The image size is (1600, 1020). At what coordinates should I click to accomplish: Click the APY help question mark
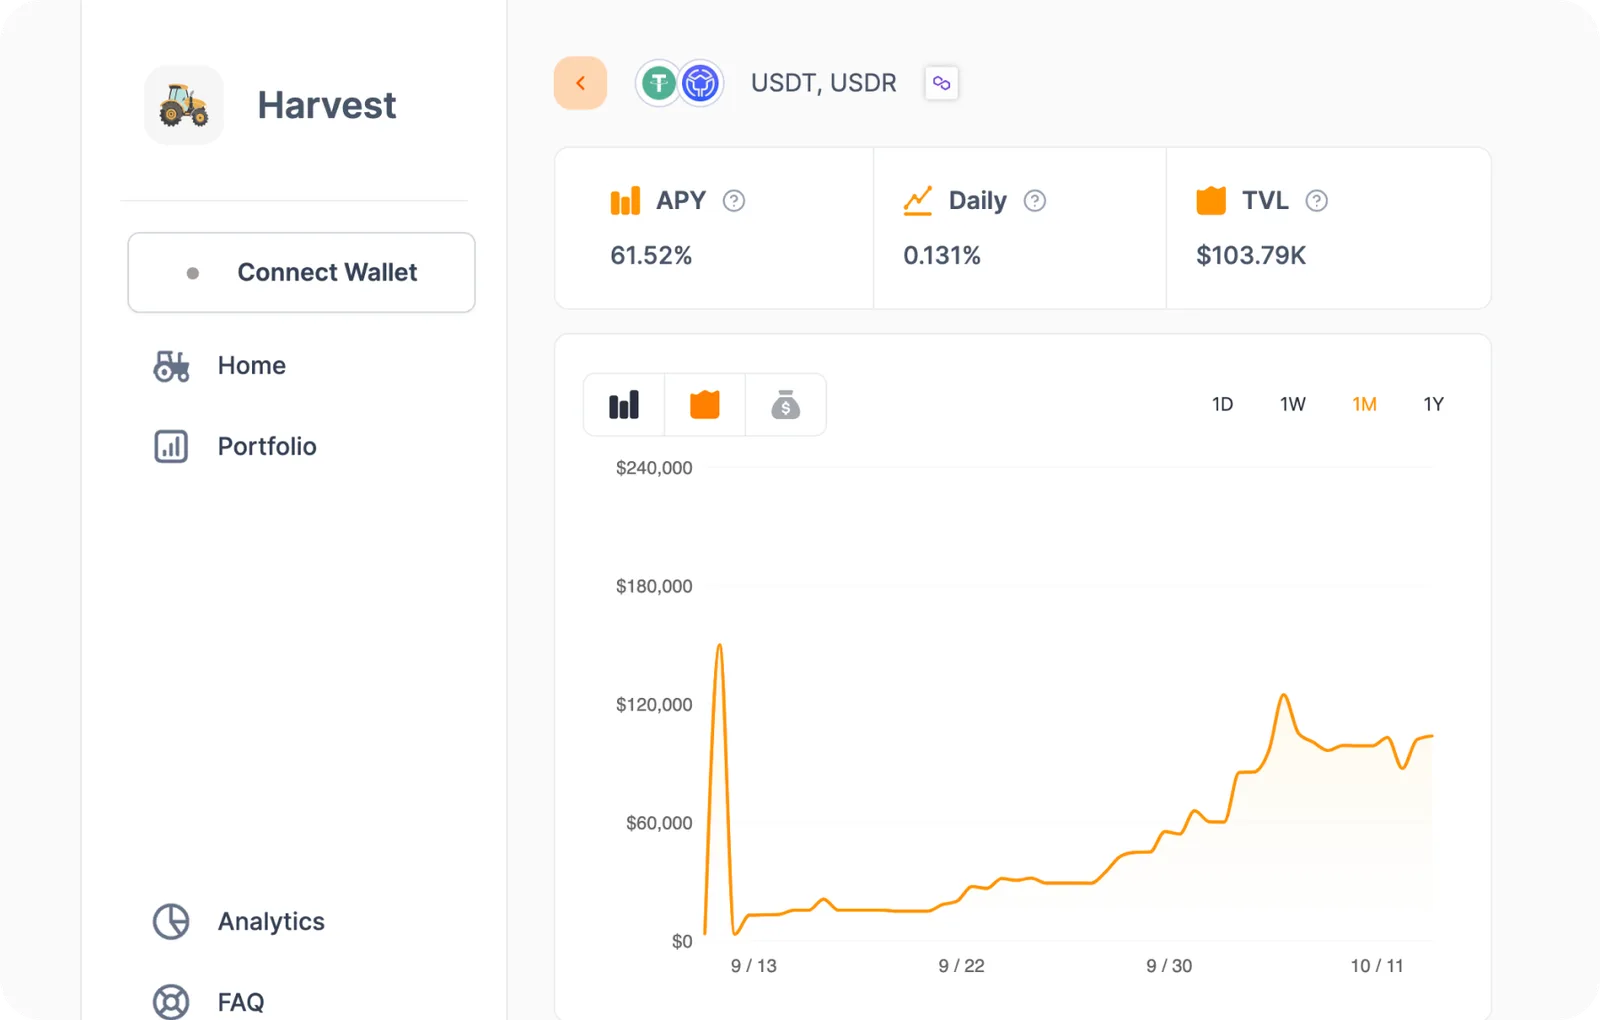(734, 201)
